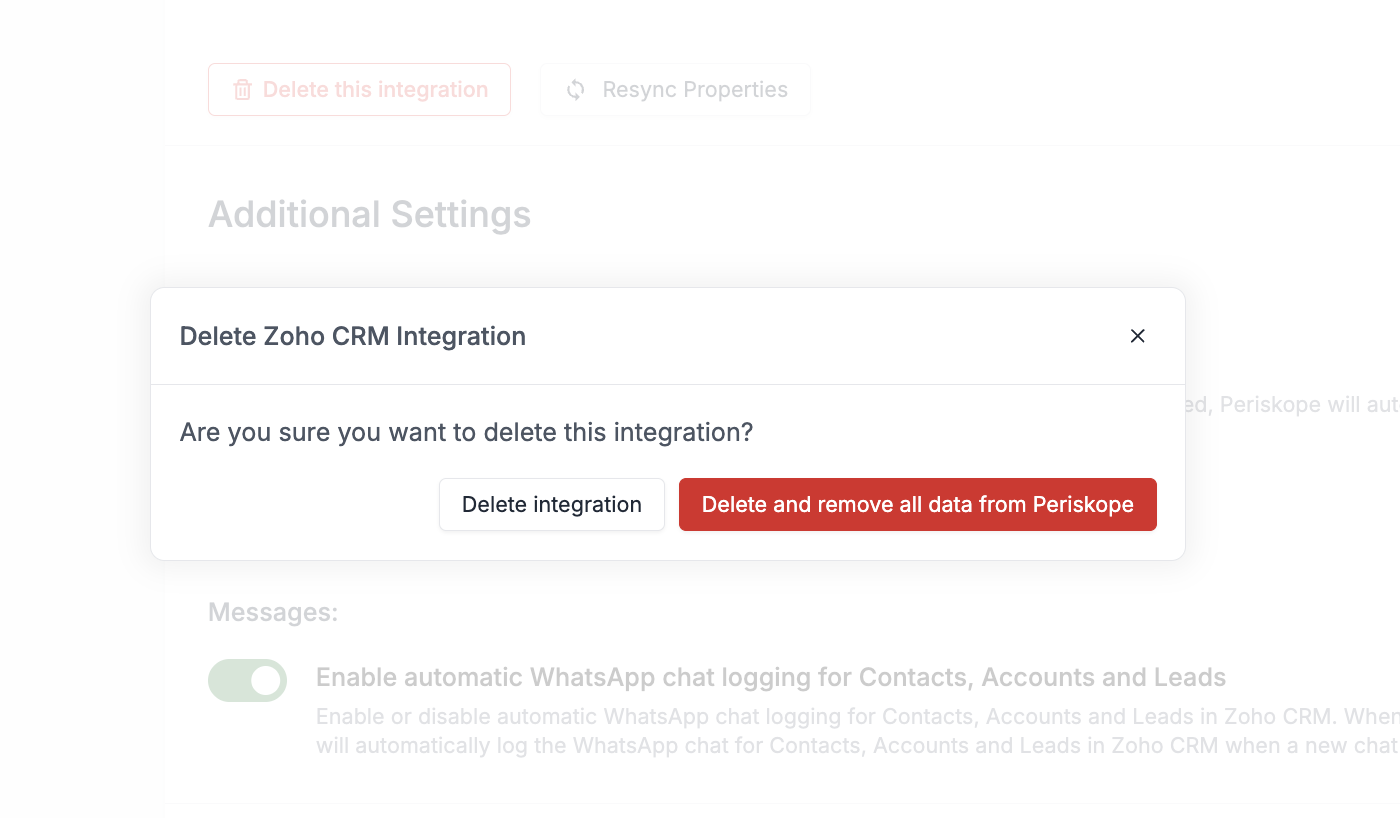Toggle automatic WhatsApp chat logging switch
This screenshot has width=1400, height=818.
pos(247,680)
